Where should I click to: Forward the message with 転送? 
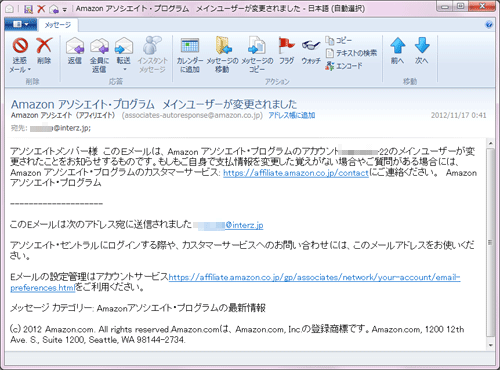coord(124,50)
